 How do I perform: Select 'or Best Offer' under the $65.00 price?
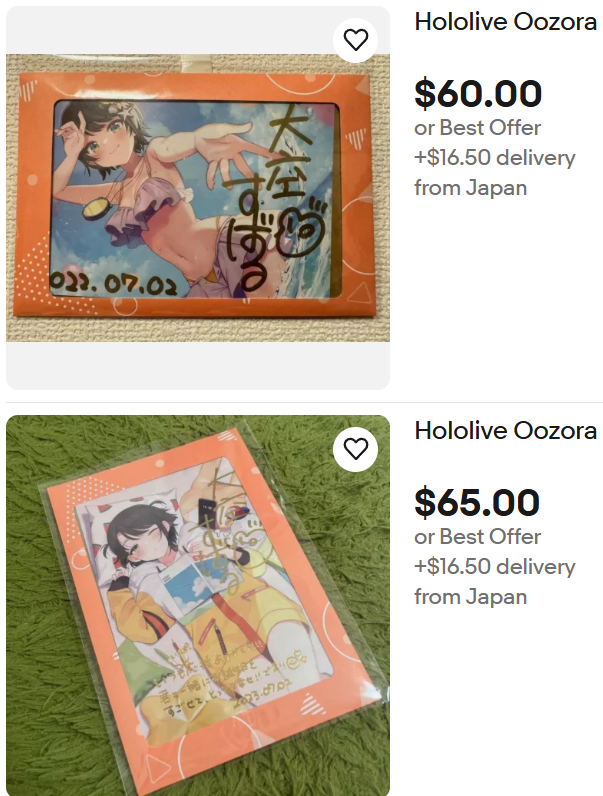pos(478,537)
